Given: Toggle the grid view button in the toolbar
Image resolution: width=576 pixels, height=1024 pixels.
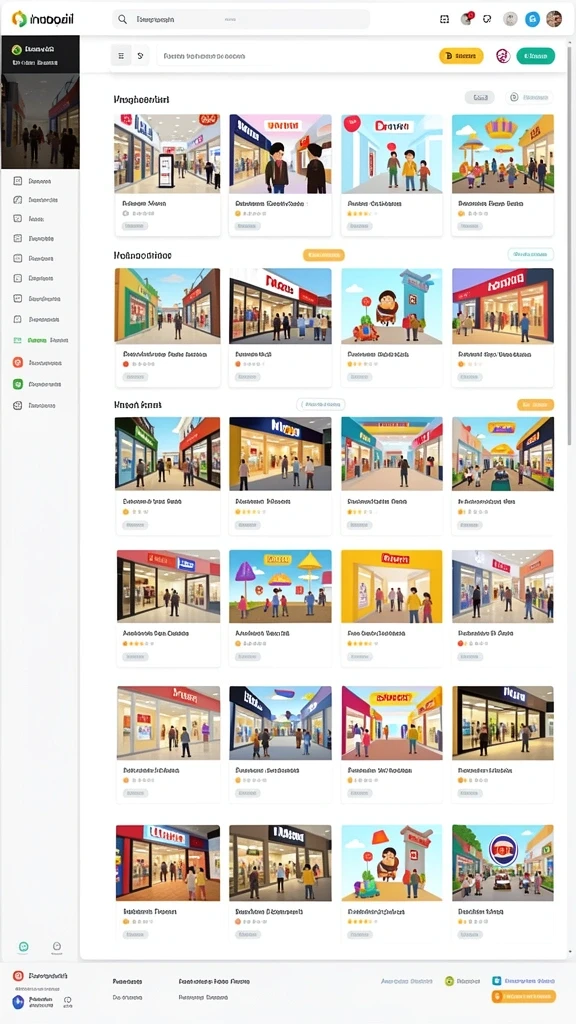Looking at the screenshot, I should pos(121,56).
